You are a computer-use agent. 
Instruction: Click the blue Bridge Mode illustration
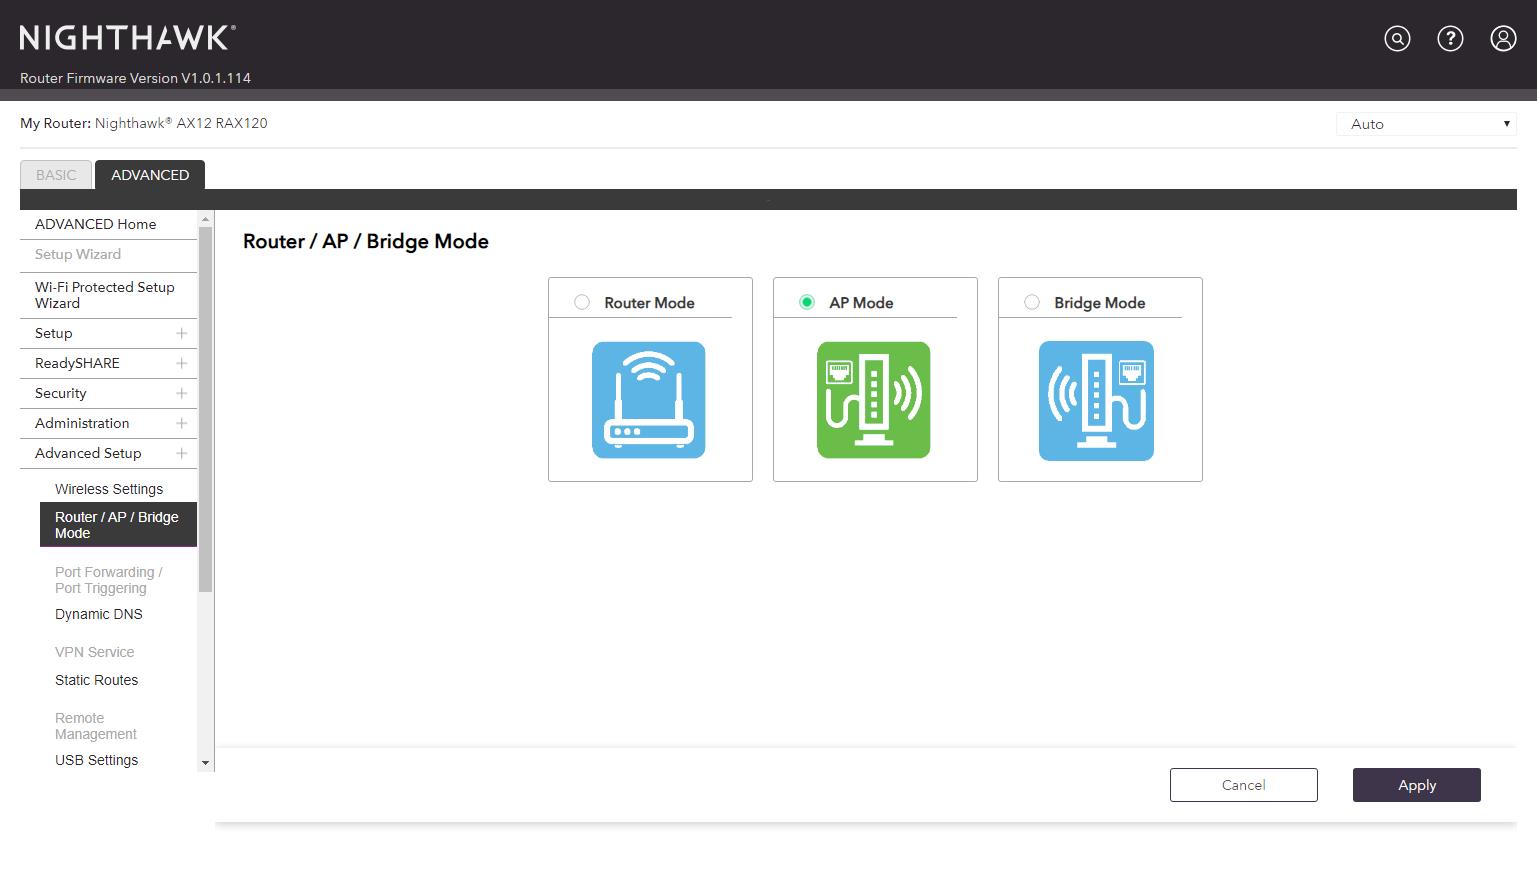click(x=1096, y=400)
